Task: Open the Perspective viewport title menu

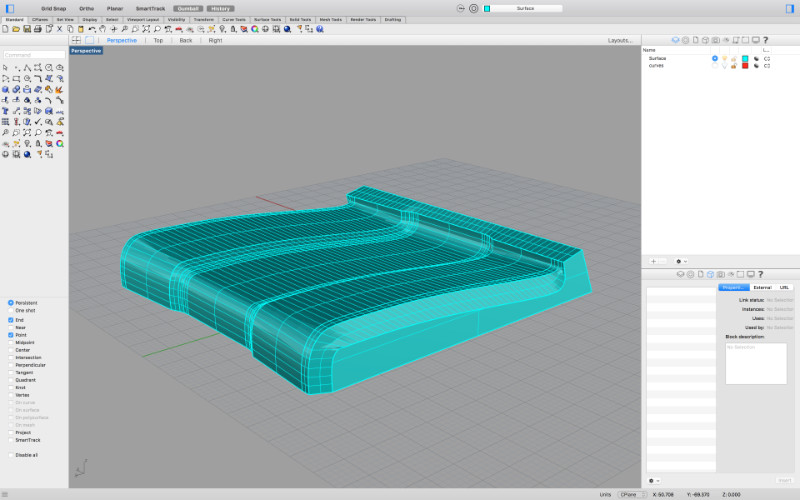Action: pos(86,51)
